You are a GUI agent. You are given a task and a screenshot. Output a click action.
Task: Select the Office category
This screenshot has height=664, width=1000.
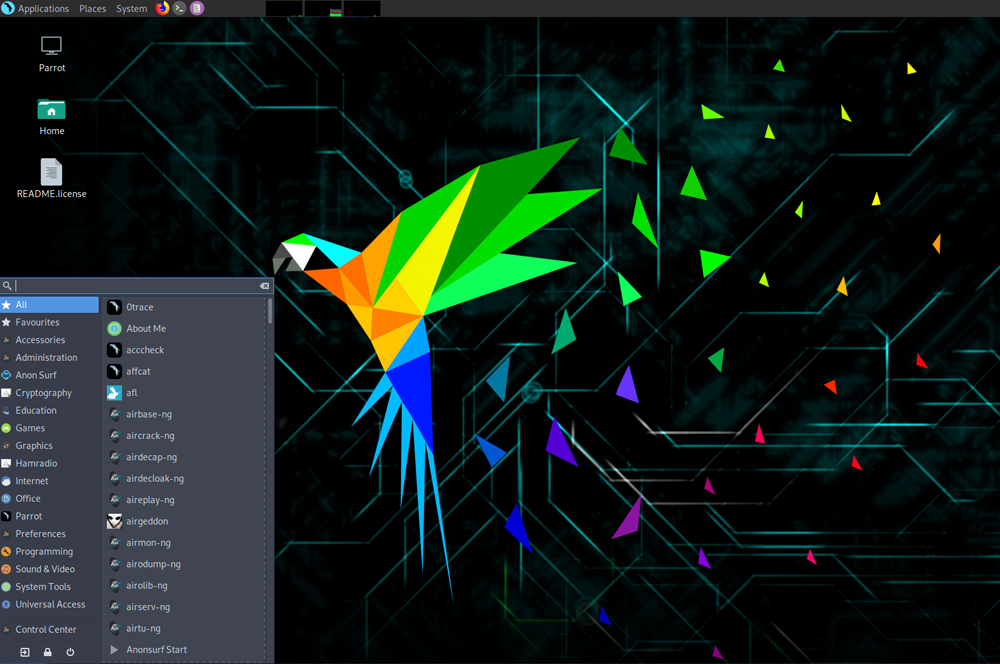coord(50,499)
